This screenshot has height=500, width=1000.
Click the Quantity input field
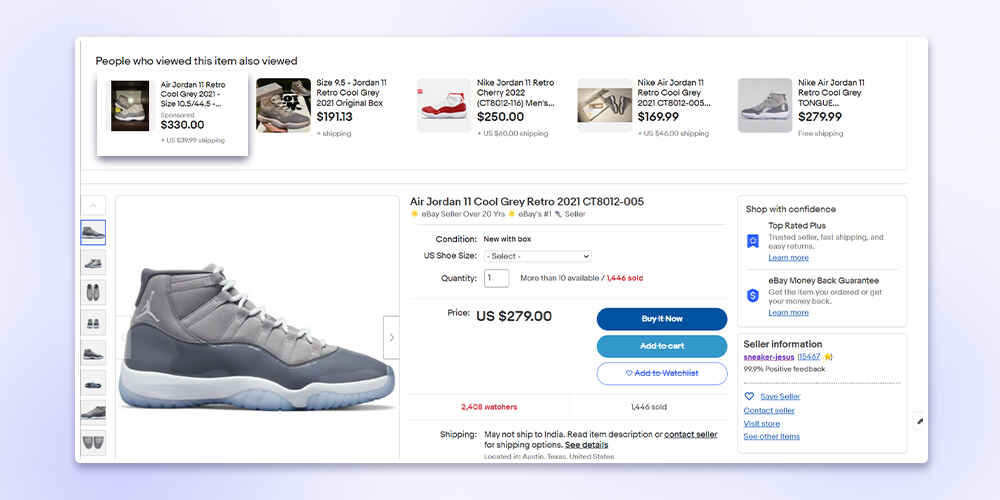(x=497, y=278)
